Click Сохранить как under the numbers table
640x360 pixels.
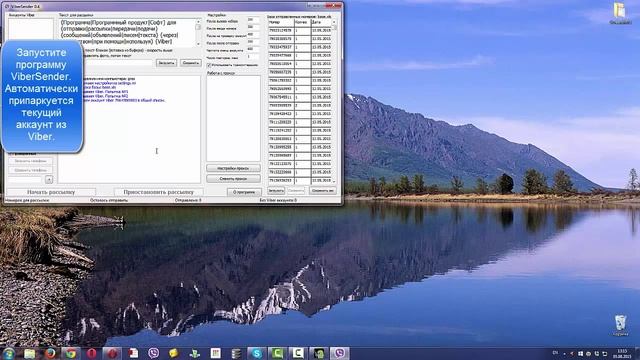click(x=322, y=191)
